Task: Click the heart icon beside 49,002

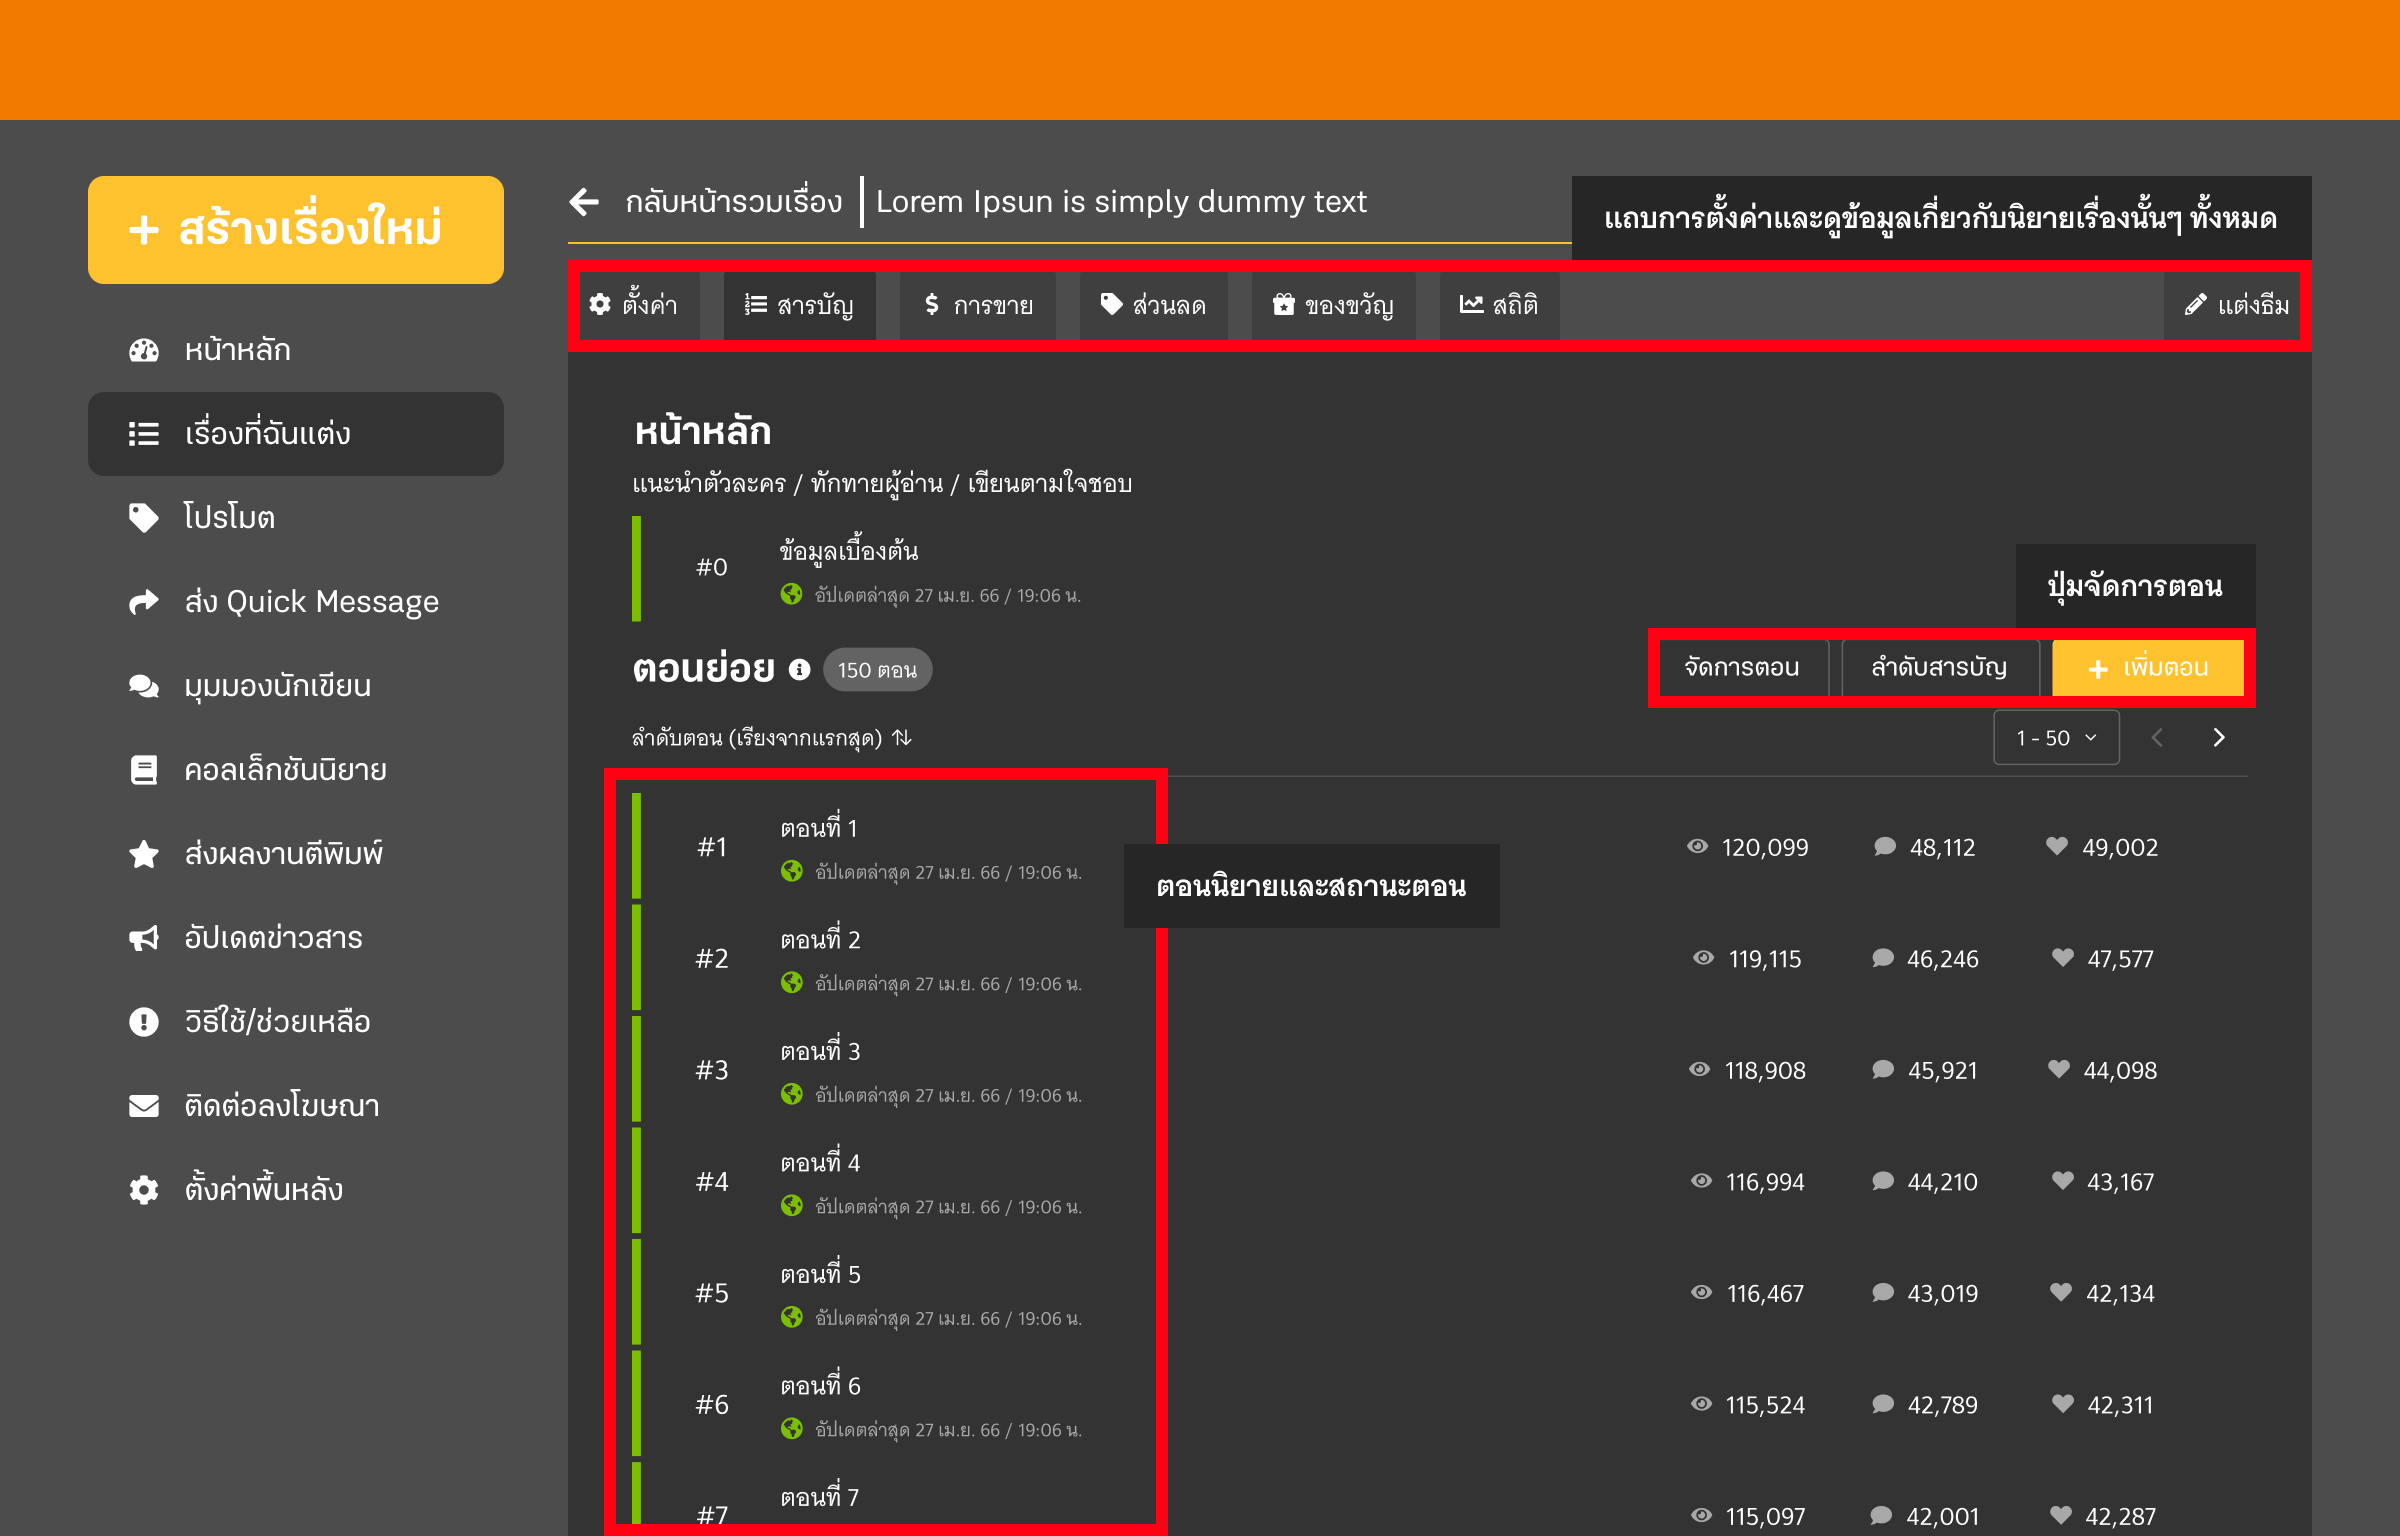Action: [2057, 846]
